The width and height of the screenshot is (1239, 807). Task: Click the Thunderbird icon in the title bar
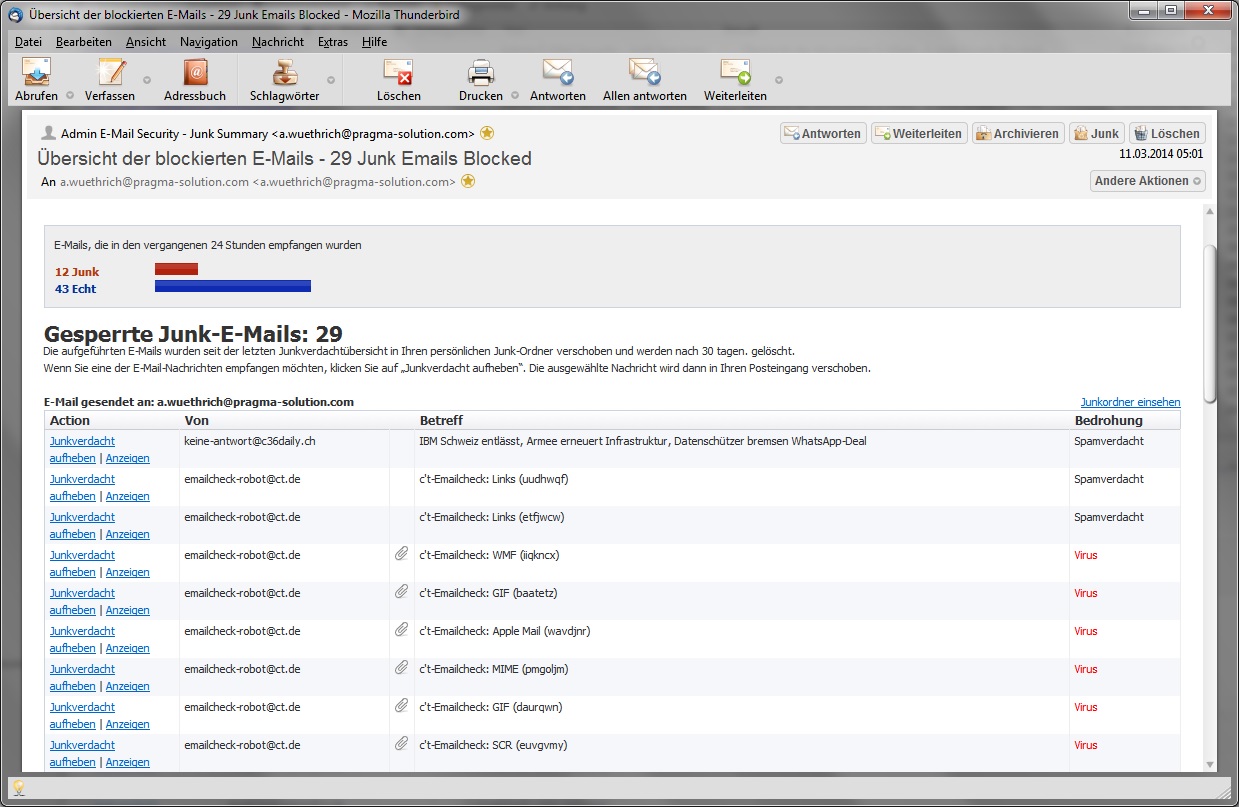tap(16, 15)
